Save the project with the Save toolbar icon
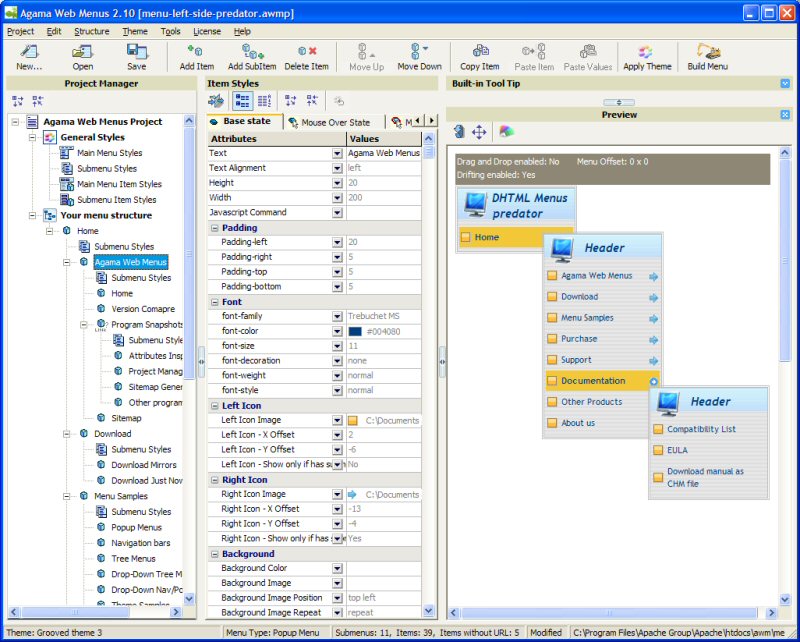 tap(136, 57)
